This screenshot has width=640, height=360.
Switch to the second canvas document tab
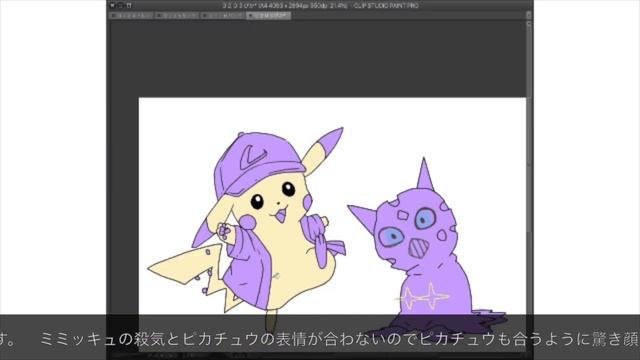pyautogui.click(x=177, y=16)
